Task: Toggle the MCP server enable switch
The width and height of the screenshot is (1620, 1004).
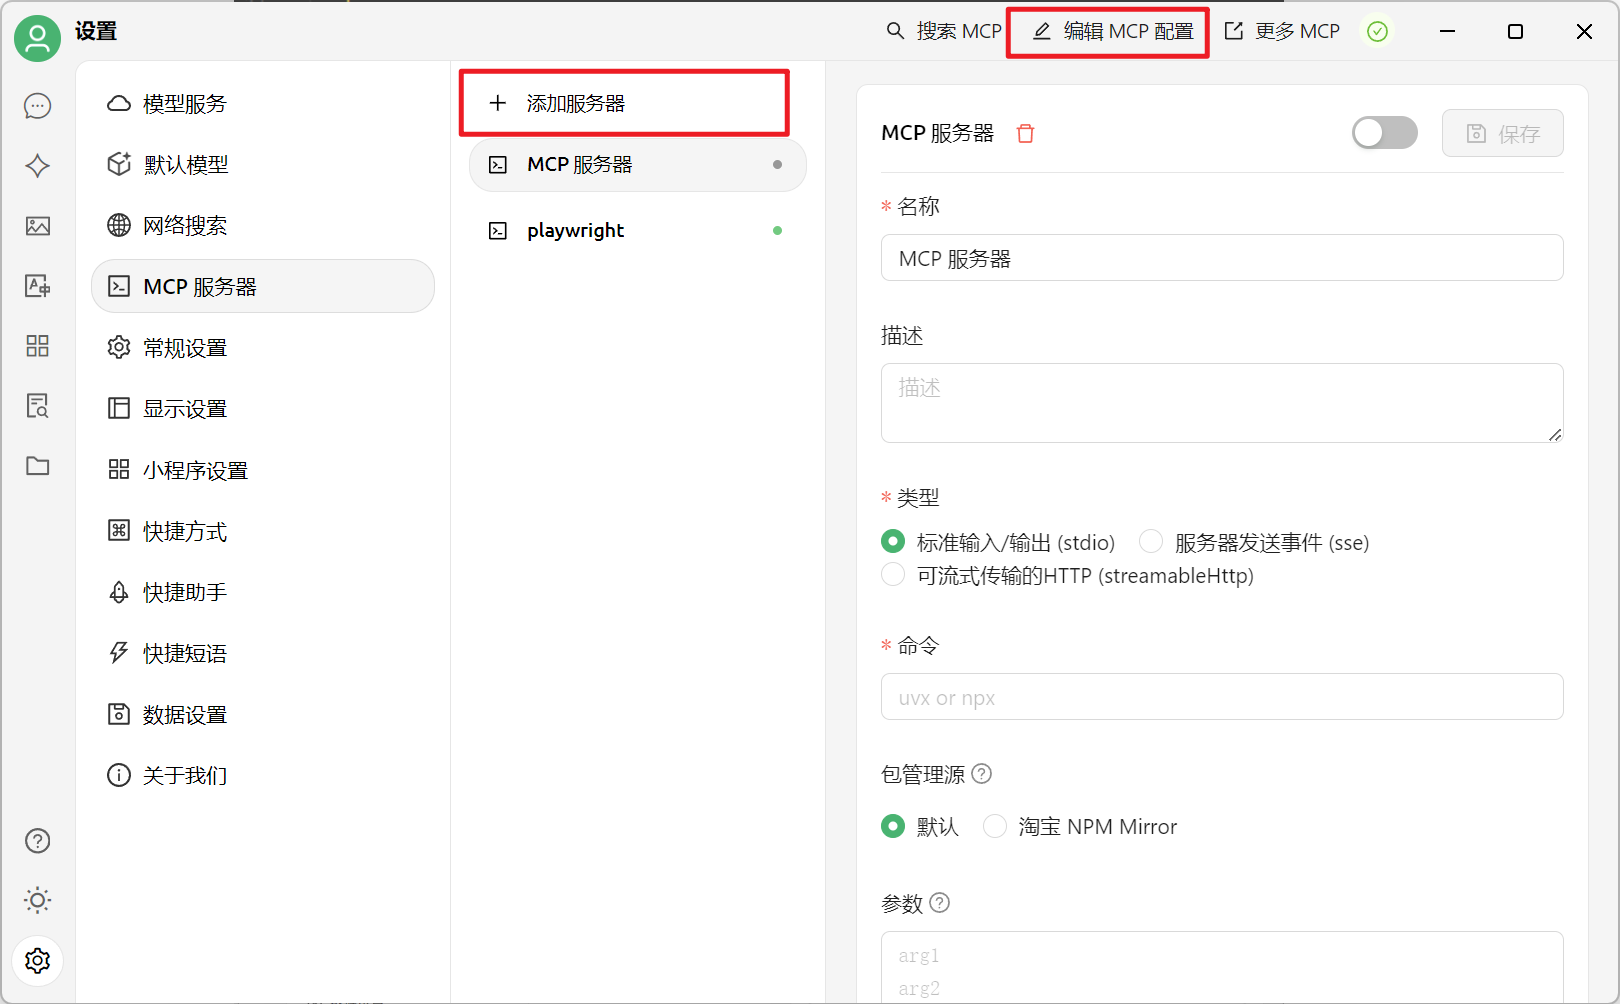Action: point(1385,133)
